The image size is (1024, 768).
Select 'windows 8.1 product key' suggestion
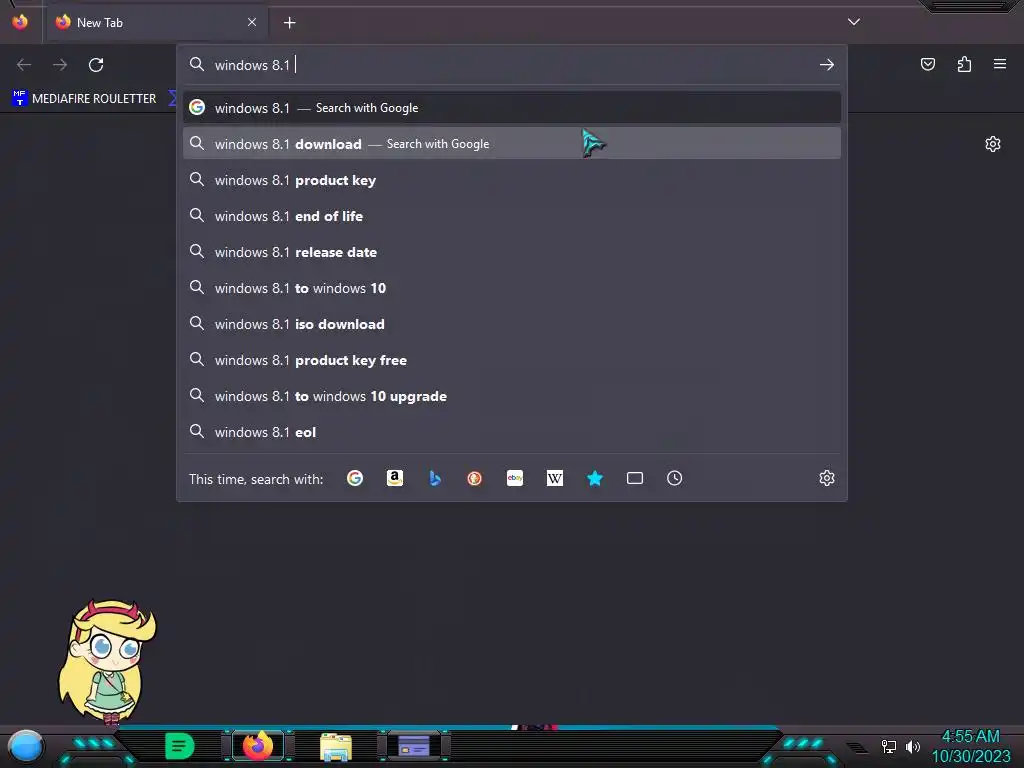(512, 180)
